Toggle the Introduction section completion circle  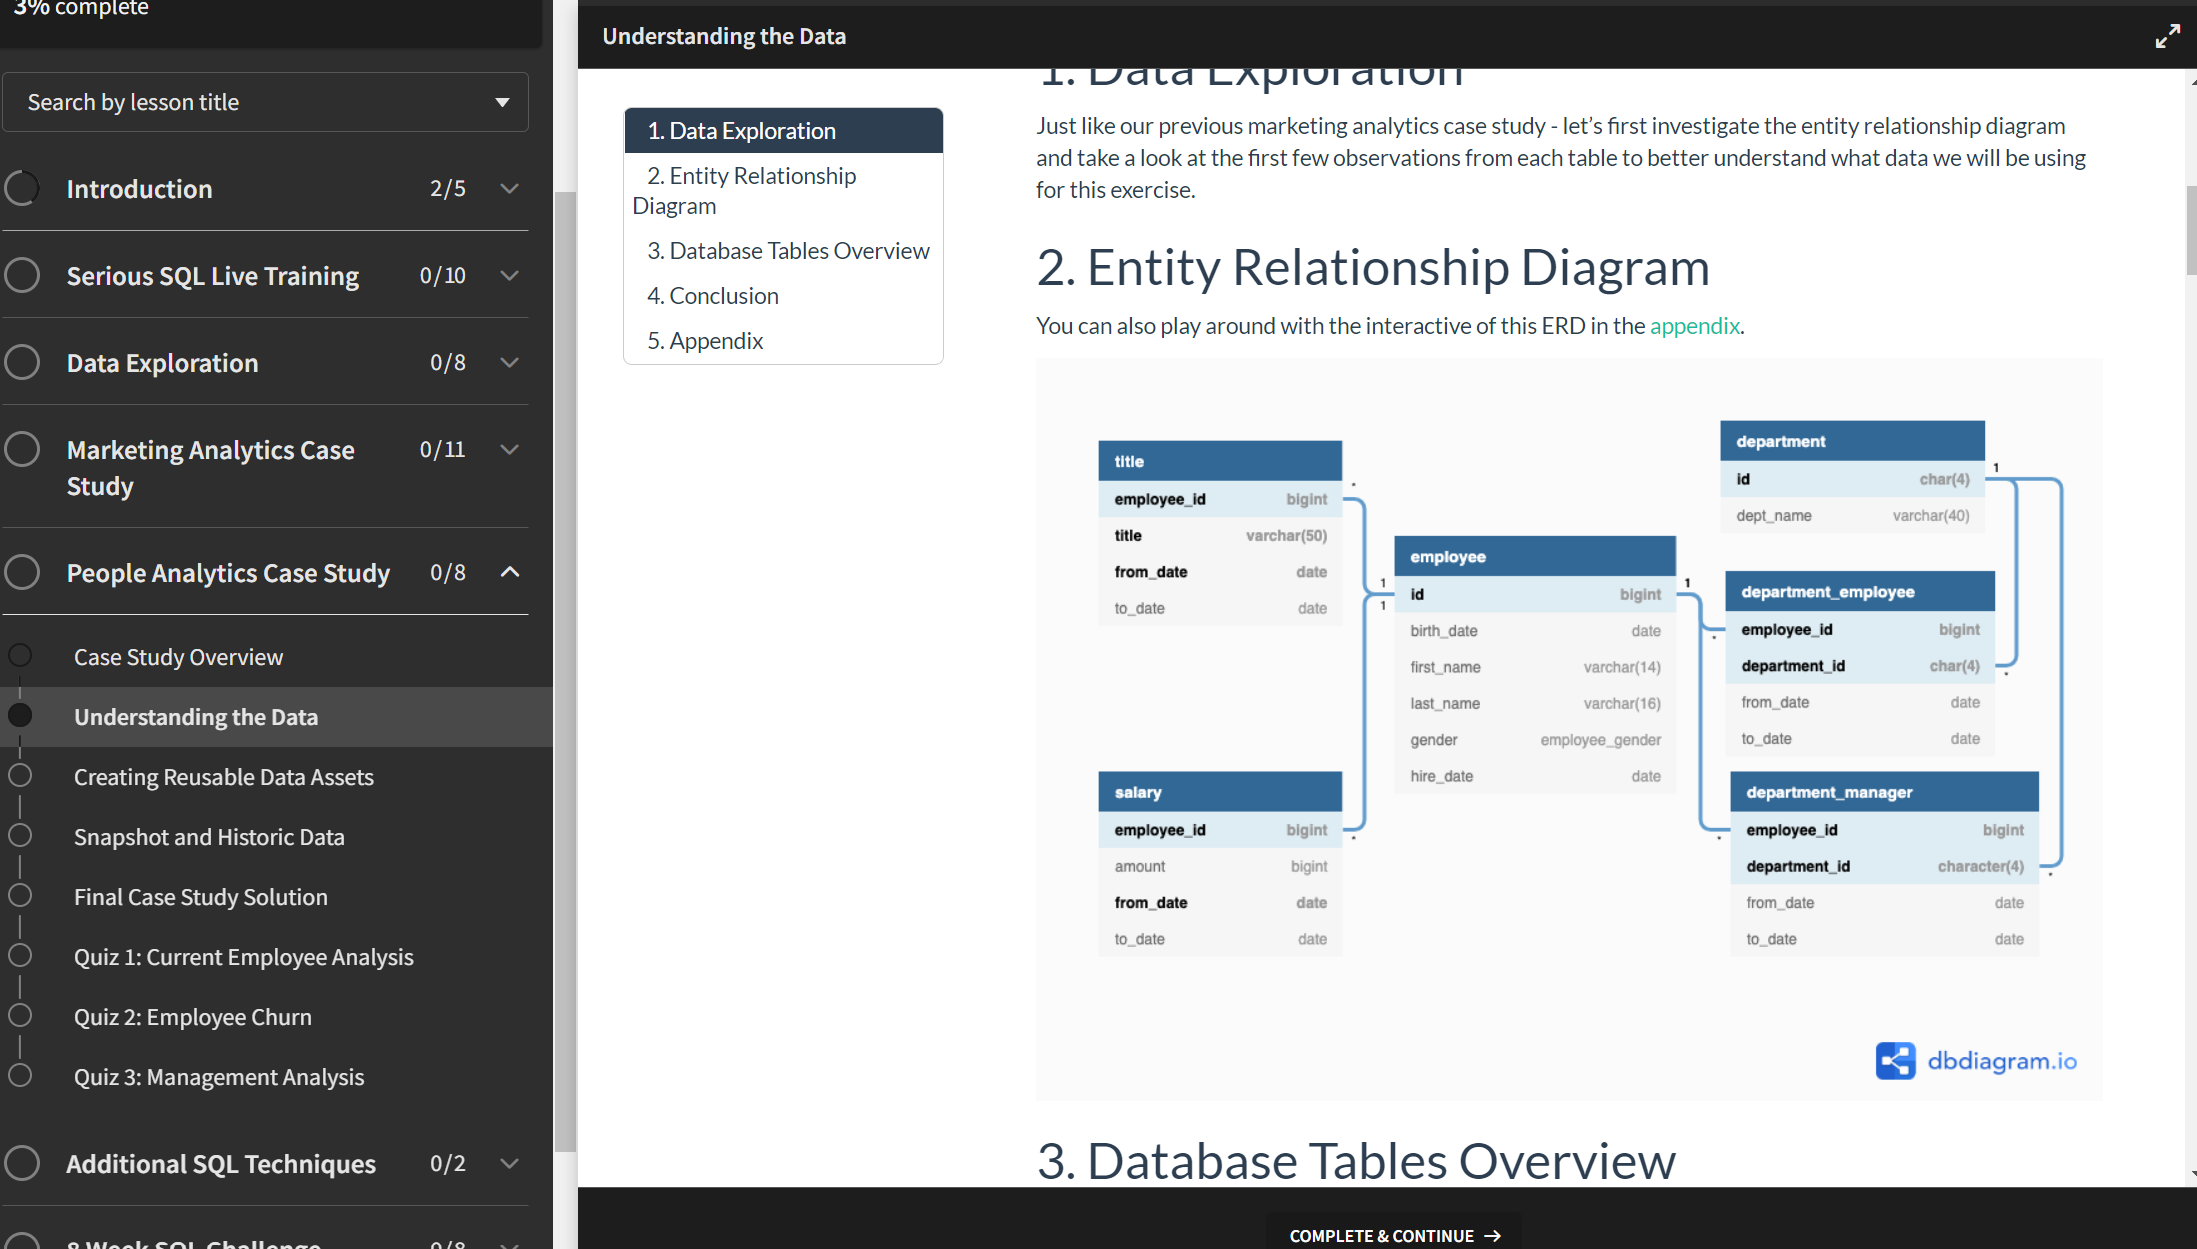tap(22, 188)
